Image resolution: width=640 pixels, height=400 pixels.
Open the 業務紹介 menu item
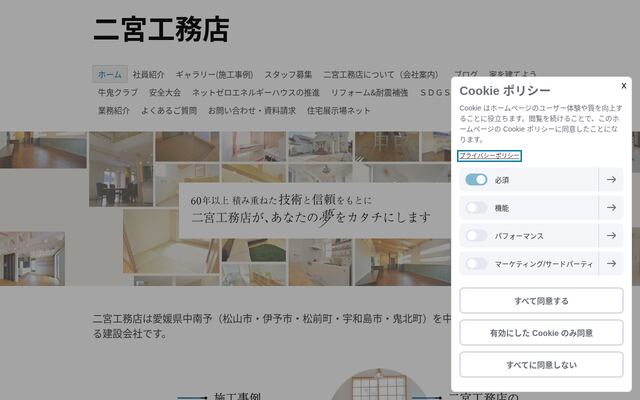(114, 111)
